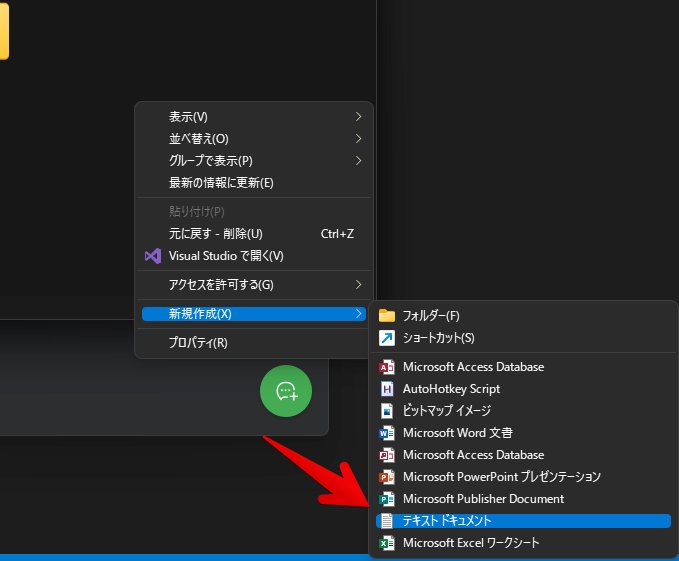Click the Access icon below Word entry

coord(387,455)
